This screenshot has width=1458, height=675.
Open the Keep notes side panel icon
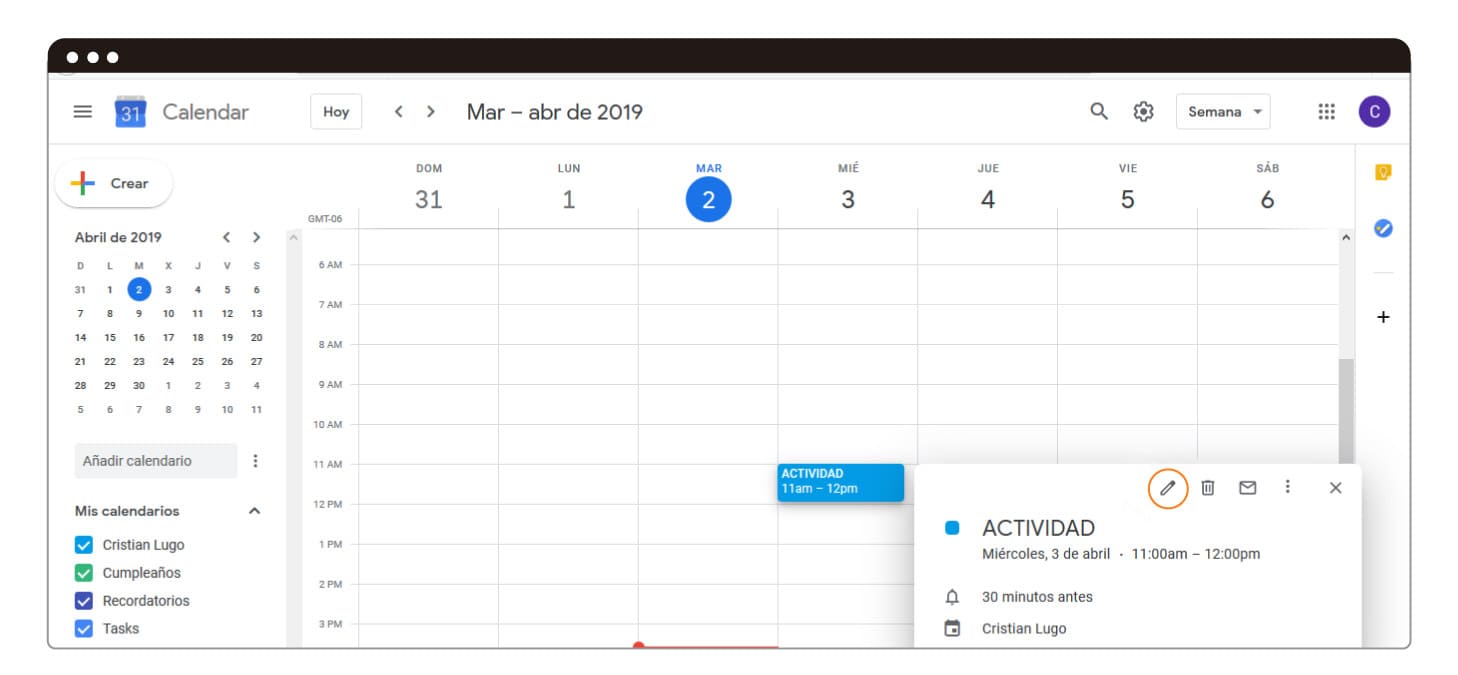(x=1383, y=173)
